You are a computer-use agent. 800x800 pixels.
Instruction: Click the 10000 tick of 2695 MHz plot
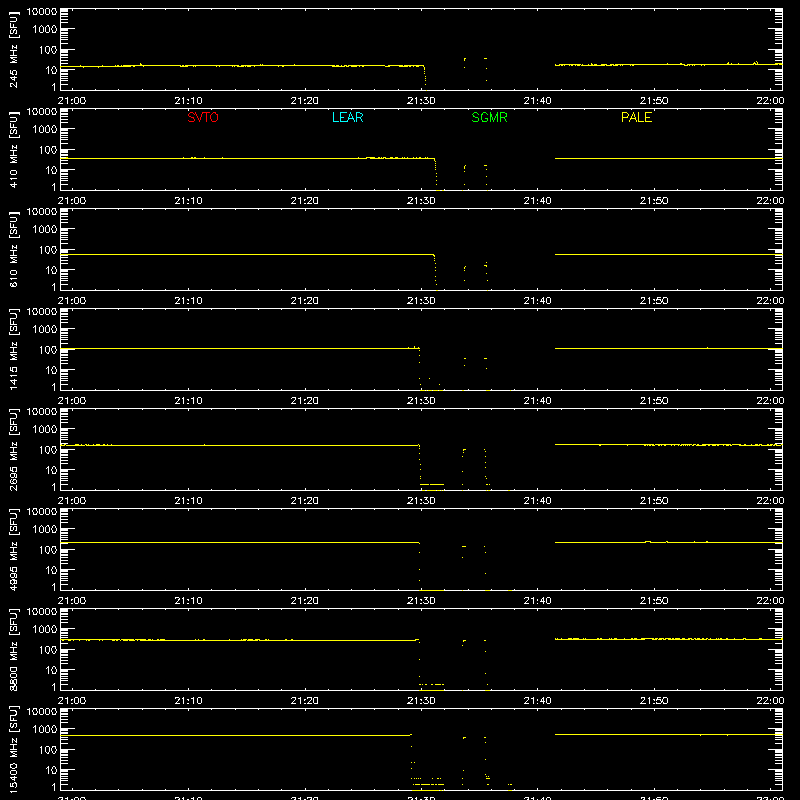click(42, 412)
